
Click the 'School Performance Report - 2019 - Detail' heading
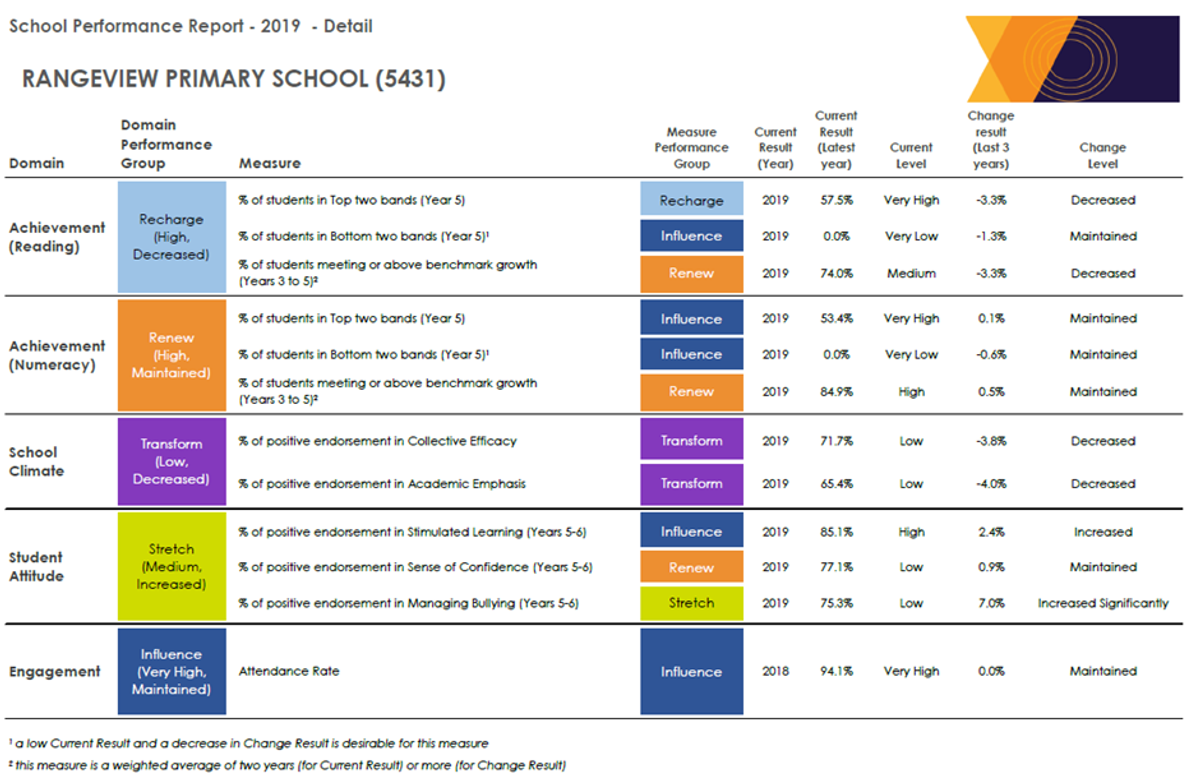click(x=191, y=26)
